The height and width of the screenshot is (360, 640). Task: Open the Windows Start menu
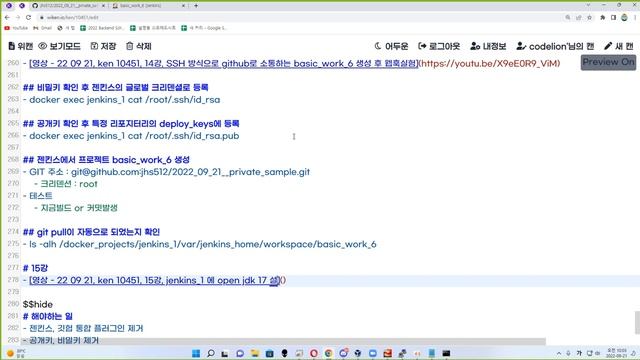point(196,353)
